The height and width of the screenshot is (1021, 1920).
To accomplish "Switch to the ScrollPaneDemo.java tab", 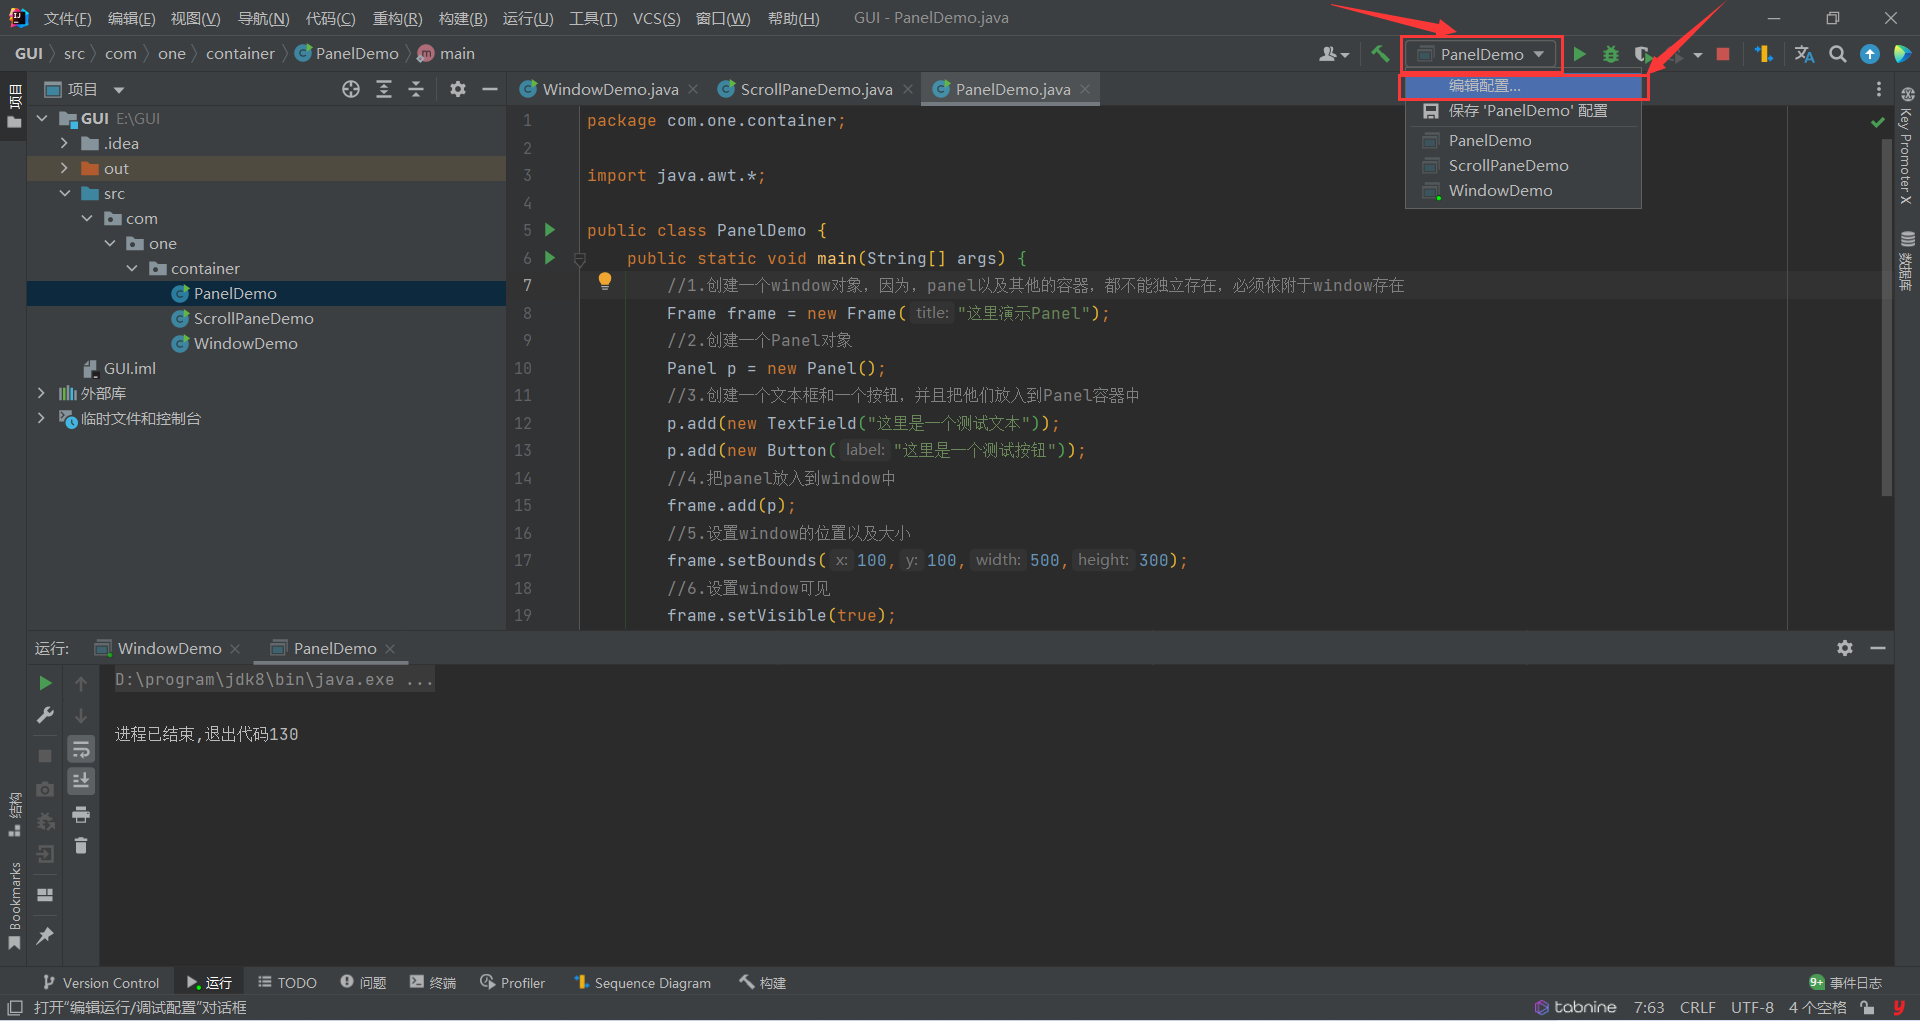I will pyautogui.click(x=812, y=89).
